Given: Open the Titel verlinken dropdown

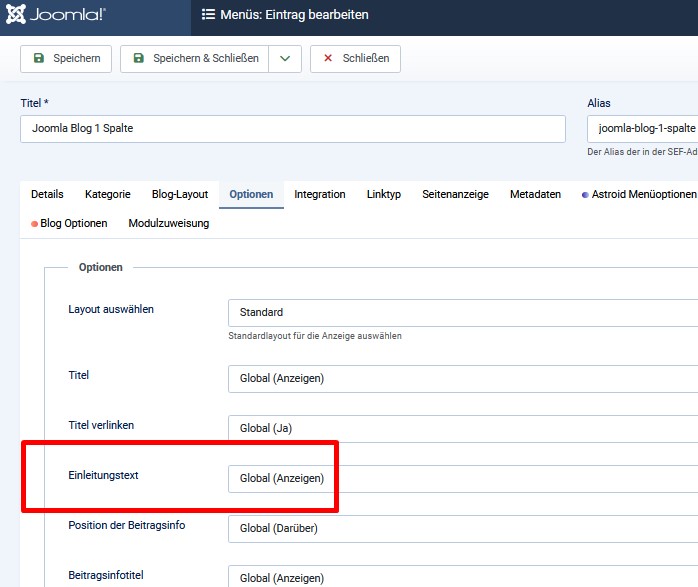Looking at the screenshot, I should pyautogui.click(x=463, y=428).
